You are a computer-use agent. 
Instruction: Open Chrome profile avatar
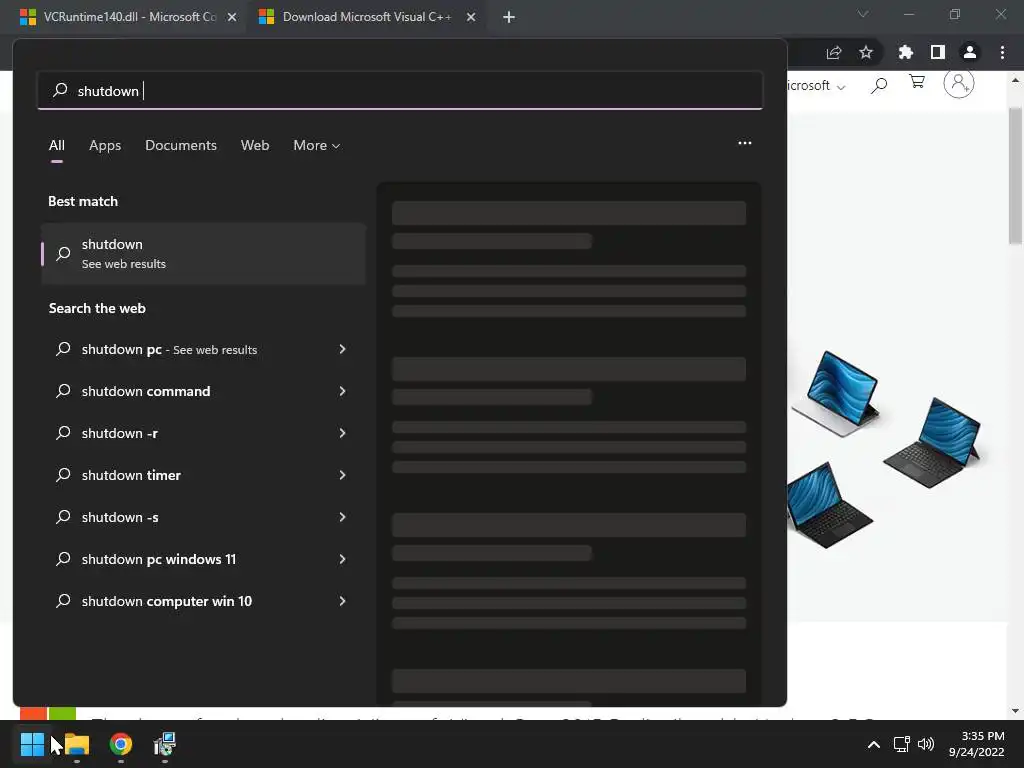click(970, 52)
